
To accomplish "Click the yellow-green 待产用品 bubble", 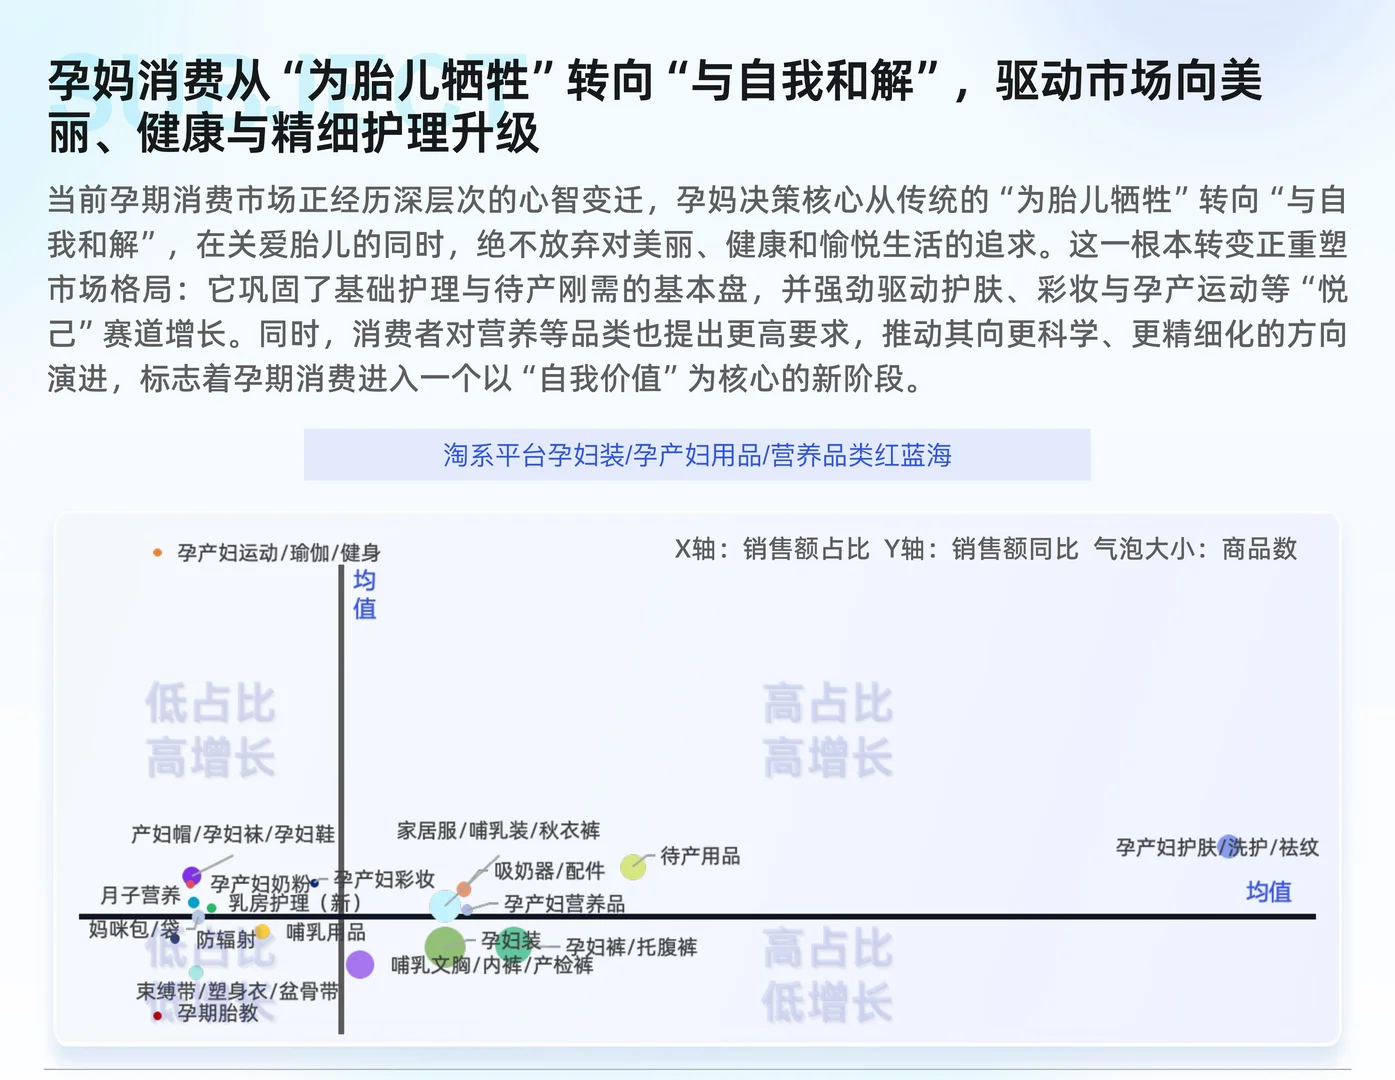I will pyautogui.click(x=633, y=866).
